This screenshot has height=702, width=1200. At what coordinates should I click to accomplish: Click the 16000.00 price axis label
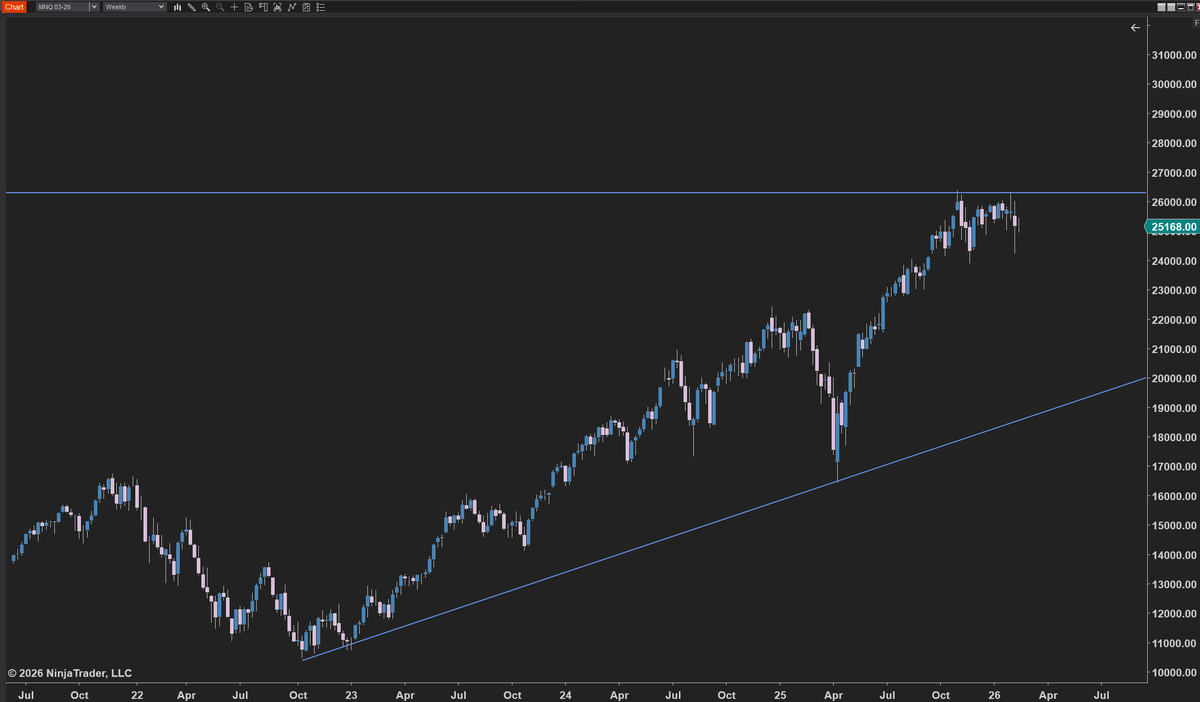pos(1174,496)
